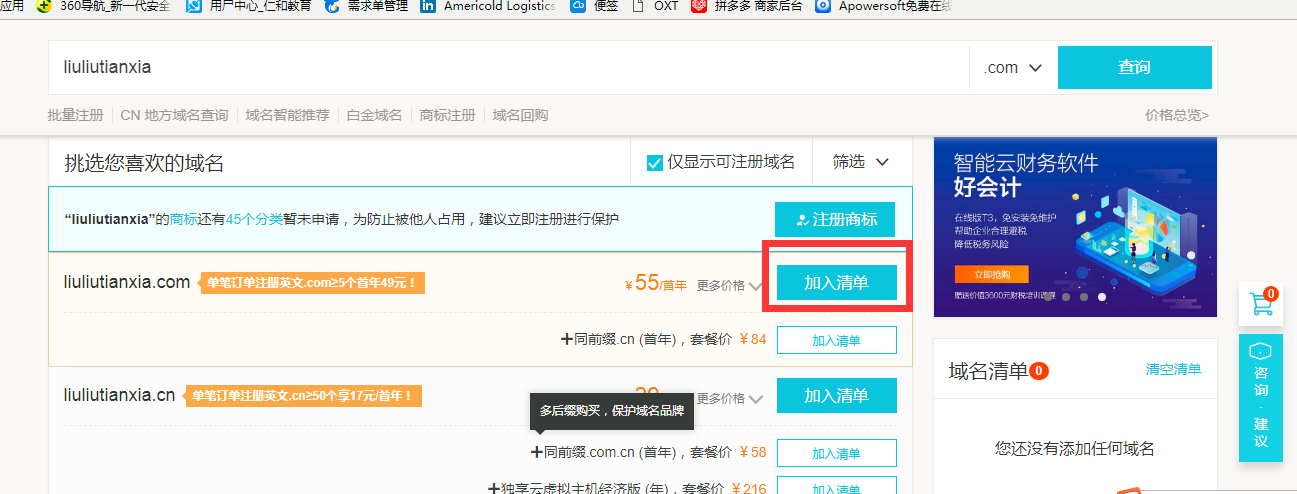Click the domain search input field

(x=508, y=68)
